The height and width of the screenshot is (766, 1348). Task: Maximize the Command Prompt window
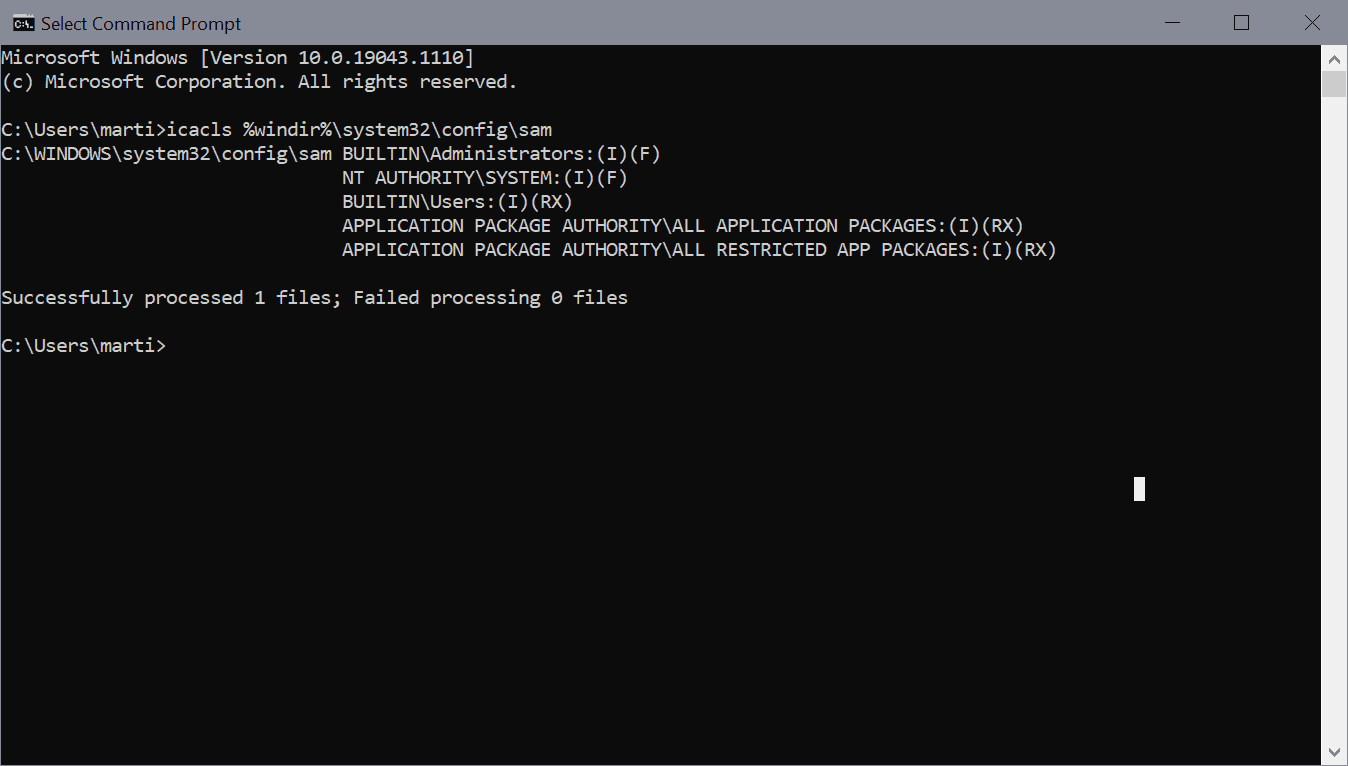tap(1241, 22)
